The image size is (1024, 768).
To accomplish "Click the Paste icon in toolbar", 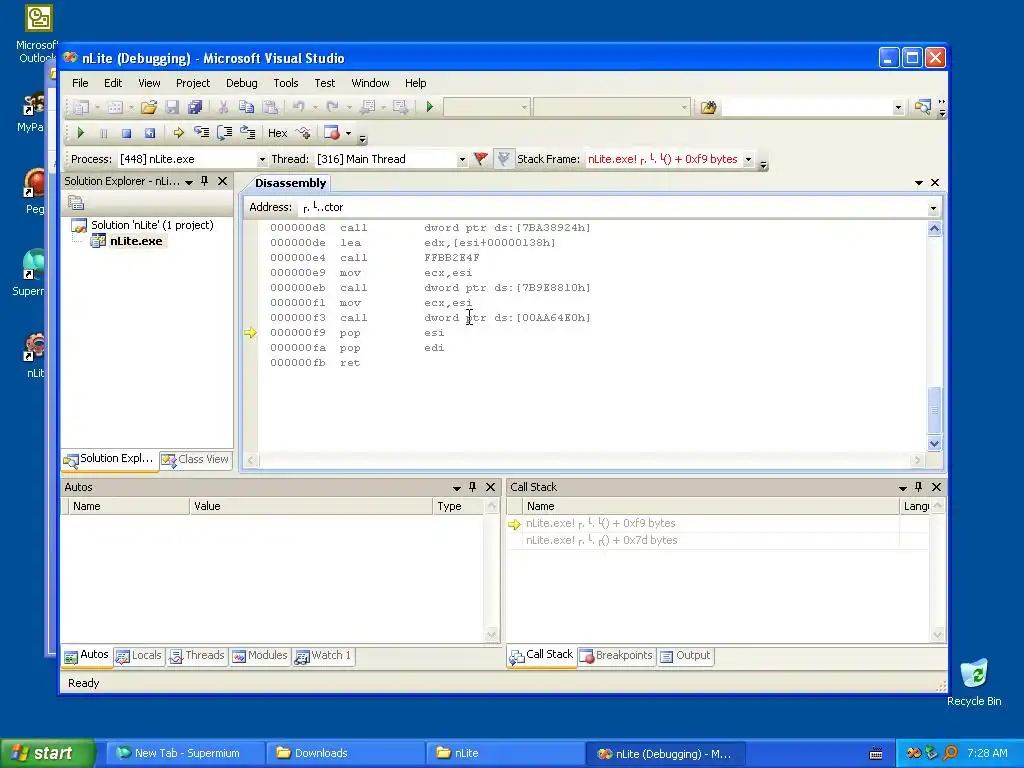I will [270, 107].
